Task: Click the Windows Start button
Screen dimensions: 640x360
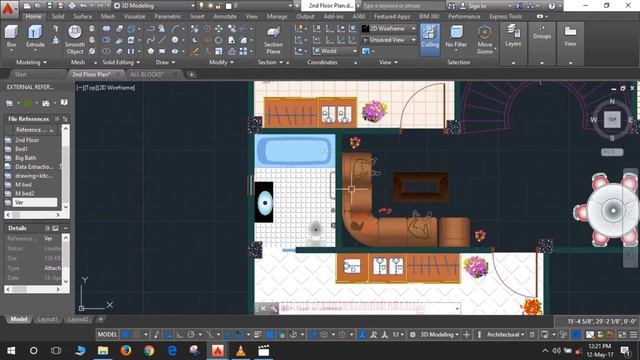Action: tap(11, 351)
